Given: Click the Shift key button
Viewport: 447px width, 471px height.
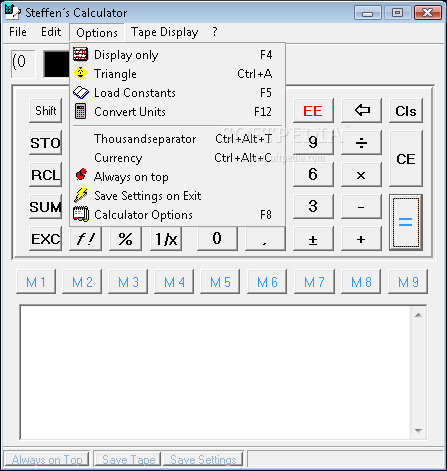Looking at the screenshot, I should [45, 111].
